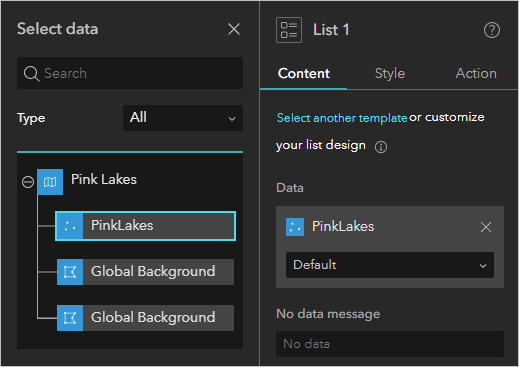Click the magnifier search icon
This screenshot has width=519, height=367.
(x=31, y=73)
